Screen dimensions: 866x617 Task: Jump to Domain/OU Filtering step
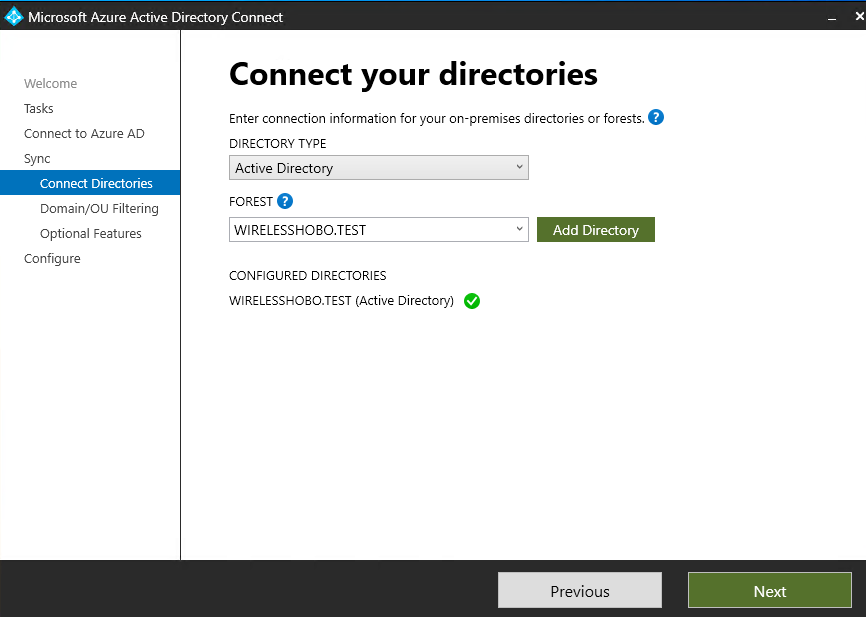tap(99, 209)
